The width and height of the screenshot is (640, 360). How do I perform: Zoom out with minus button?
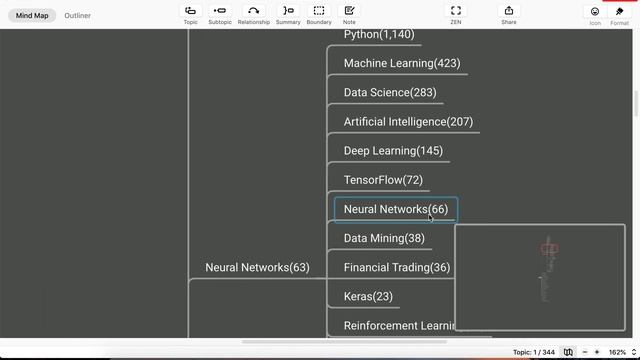[584, 352]
